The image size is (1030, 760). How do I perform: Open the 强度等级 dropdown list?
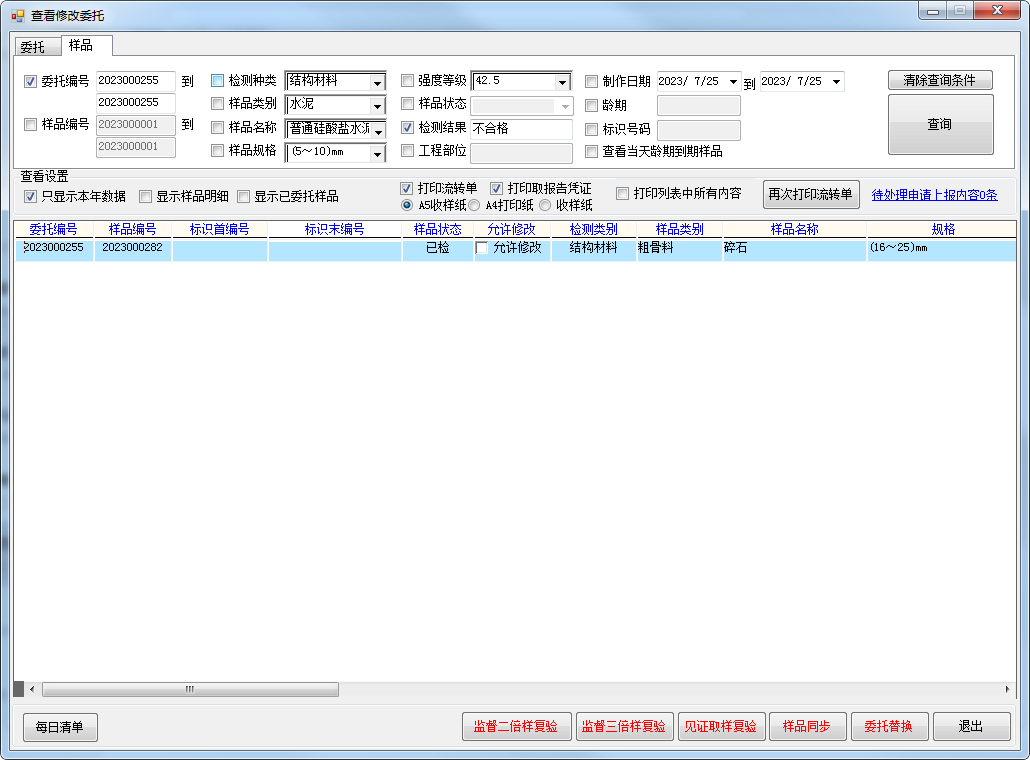[562, 82]
